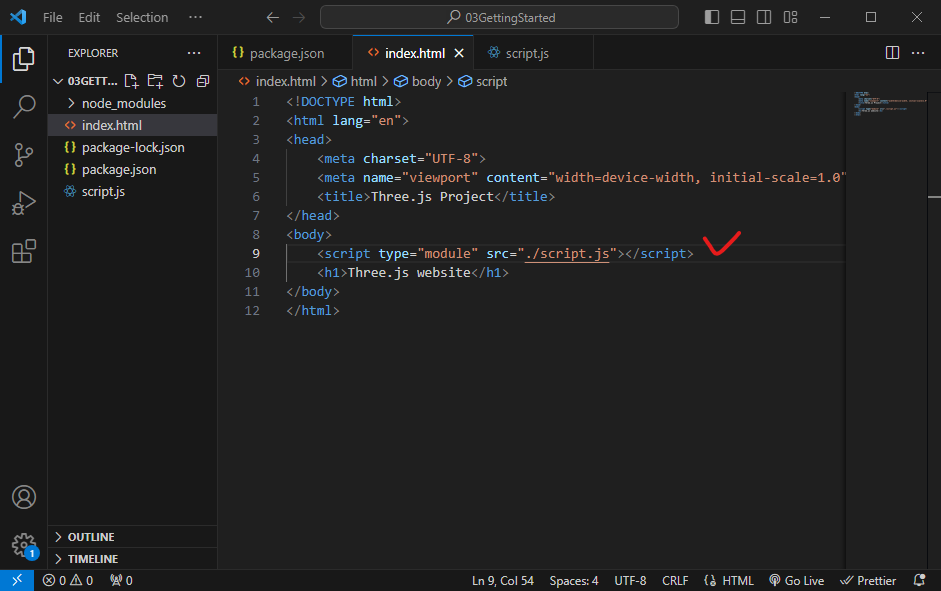The height and width of the screenshot is (591, 941).
Task: Open the Extensions view
Action: tap(23, 251)
